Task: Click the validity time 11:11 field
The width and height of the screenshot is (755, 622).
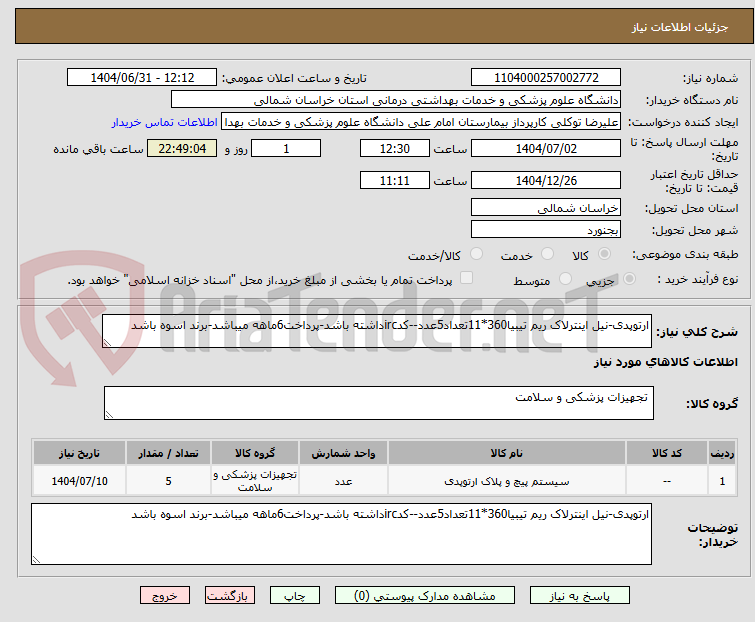Action: pos(394,181)
